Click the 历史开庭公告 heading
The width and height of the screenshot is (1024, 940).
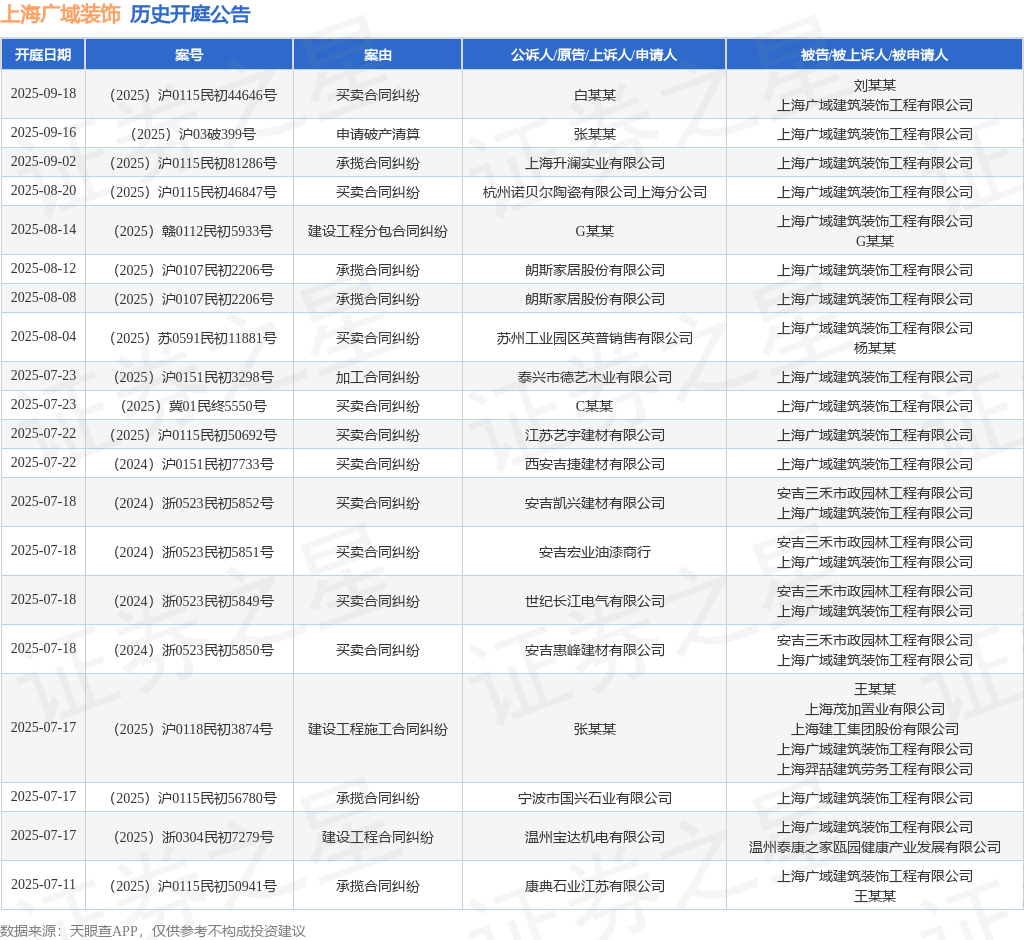190,14
